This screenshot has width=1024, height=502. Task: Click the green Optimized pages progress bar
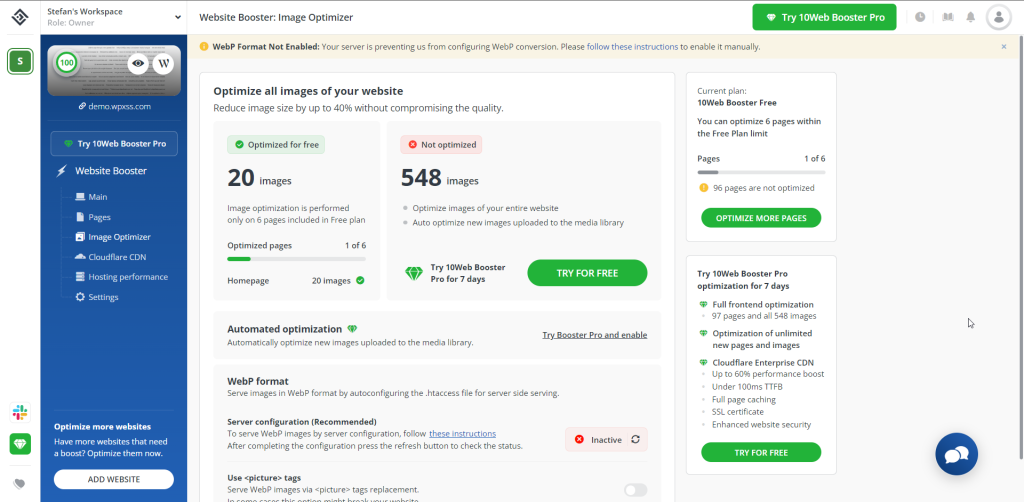(x=296, y=259)
